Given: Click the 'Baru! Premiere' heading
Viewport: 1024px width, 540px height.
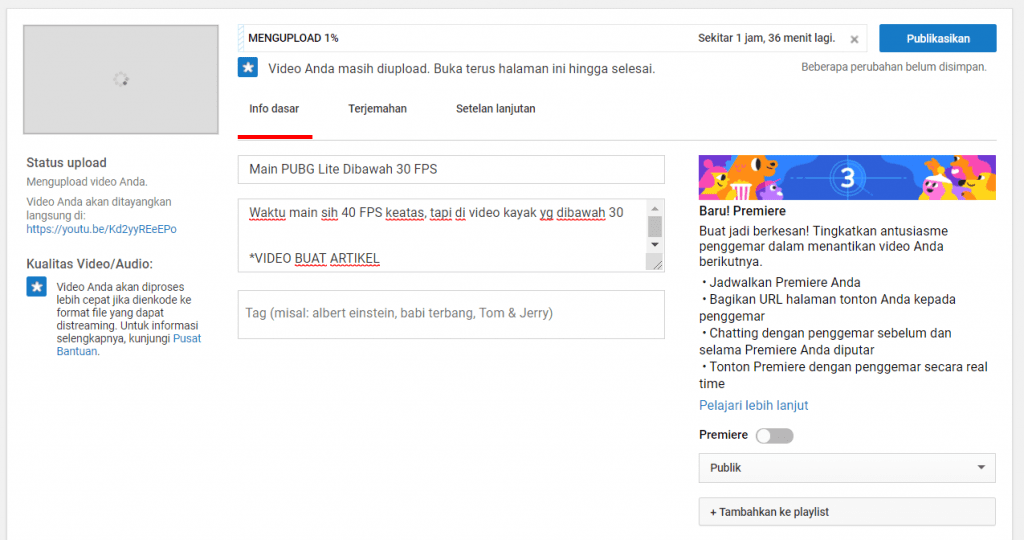Looking at the screenshot, I should click(x=743, y=211).
